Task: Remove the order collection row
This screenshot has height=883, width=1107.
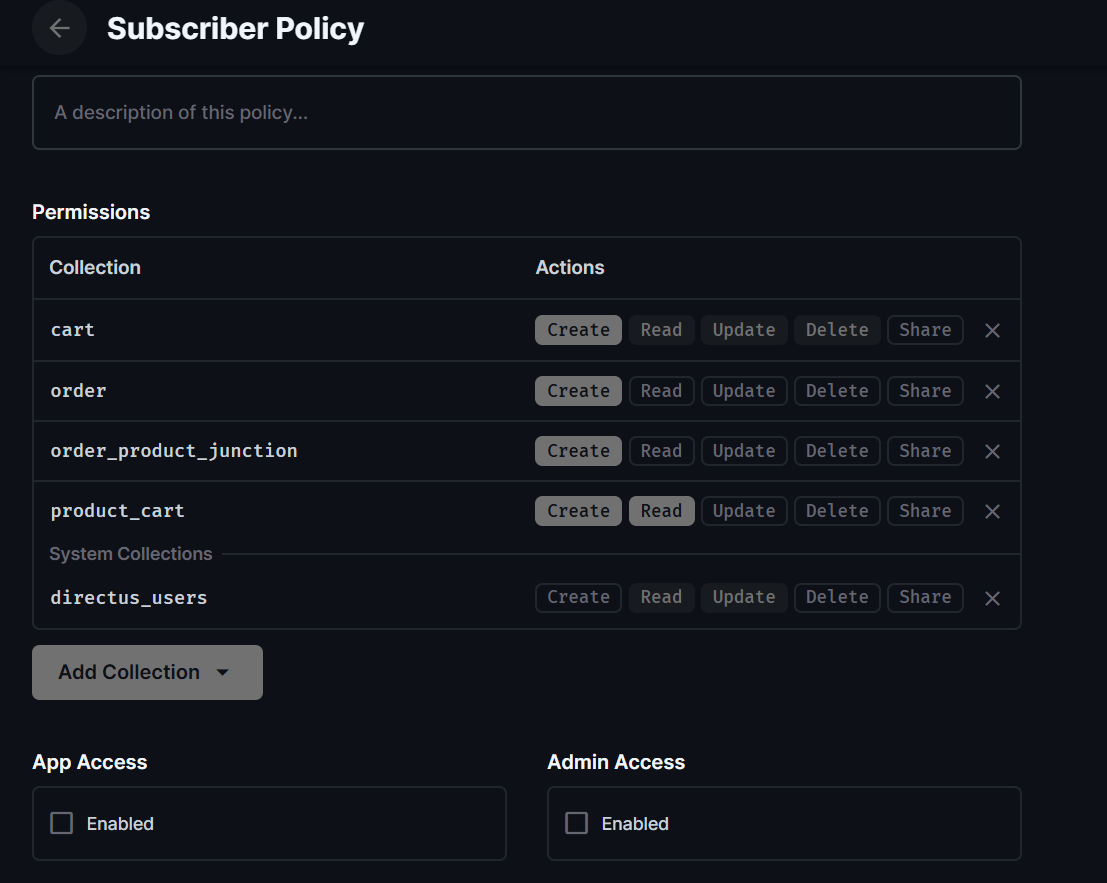Action: pos(992,390)
